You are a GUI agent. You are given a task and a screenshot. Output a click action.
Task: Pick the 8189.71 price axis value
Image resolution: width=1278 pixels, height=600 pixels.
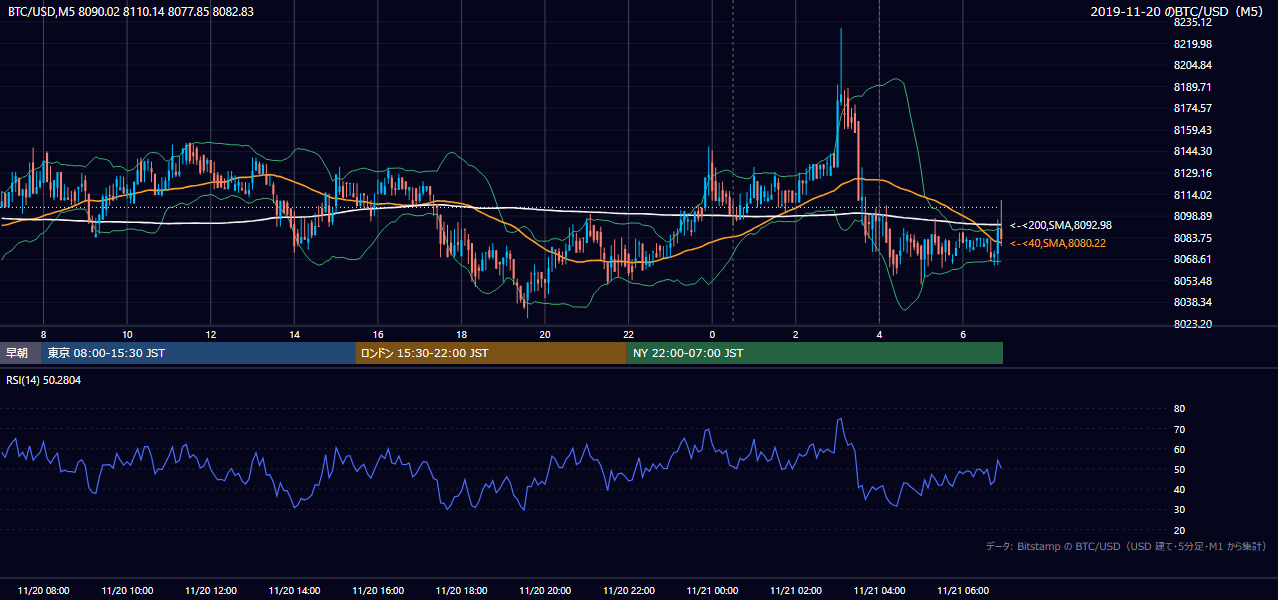coord(1193,87)
